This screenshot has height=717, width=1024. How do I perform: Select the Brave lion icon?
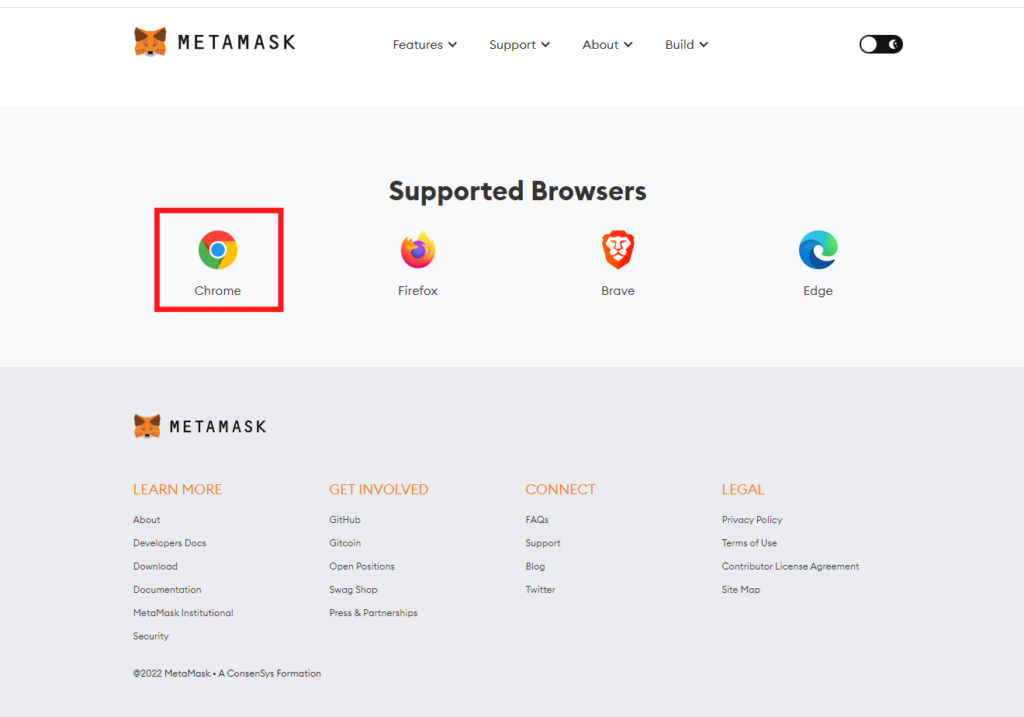tap(618, 249)
